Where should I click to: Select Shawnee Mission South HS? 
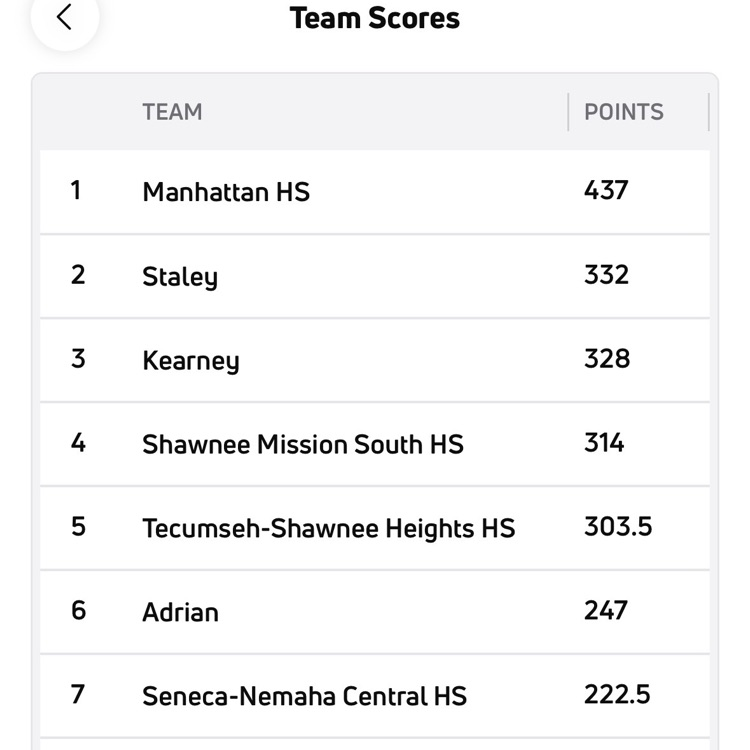click(x=303, y=444)
